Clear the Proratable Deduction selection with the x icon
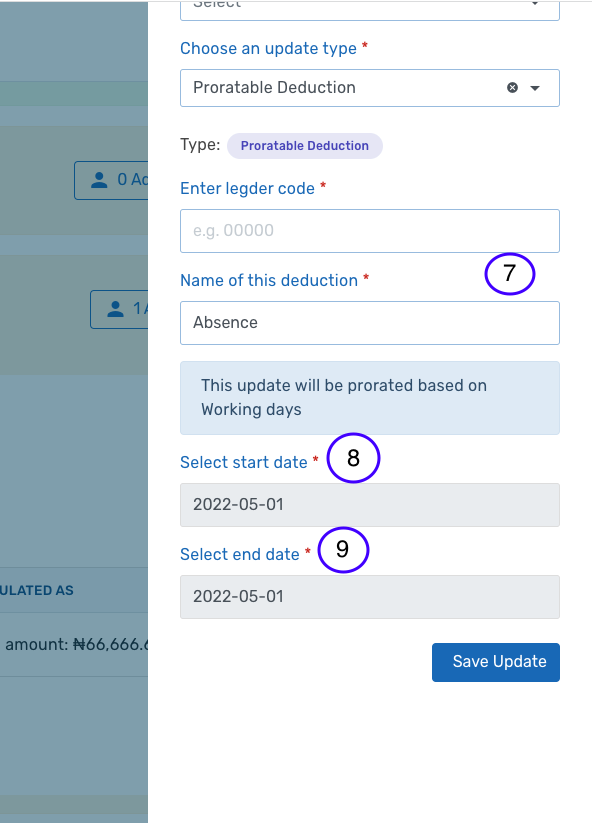The image size is (592, 823). pyautogui.click(x=512, y=88)
